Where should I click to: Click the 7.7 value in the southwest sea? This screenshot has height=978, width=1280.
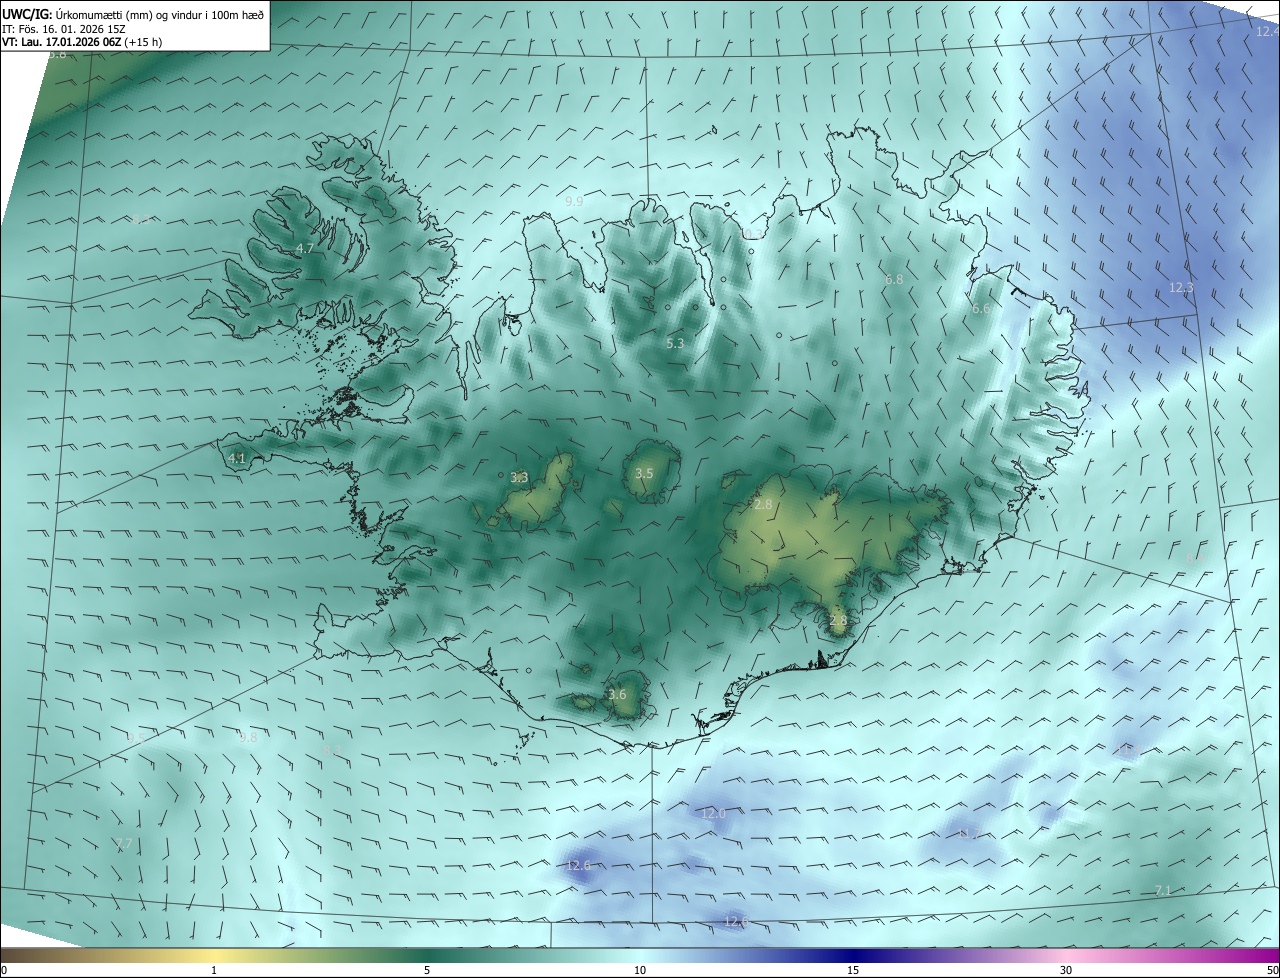pyautogui.click(x=124, y=844)
